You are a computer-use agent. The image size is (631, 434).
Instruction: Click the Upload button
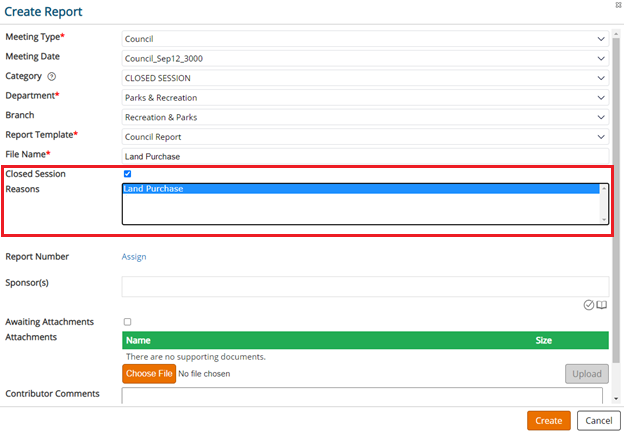tap(587, 374)
